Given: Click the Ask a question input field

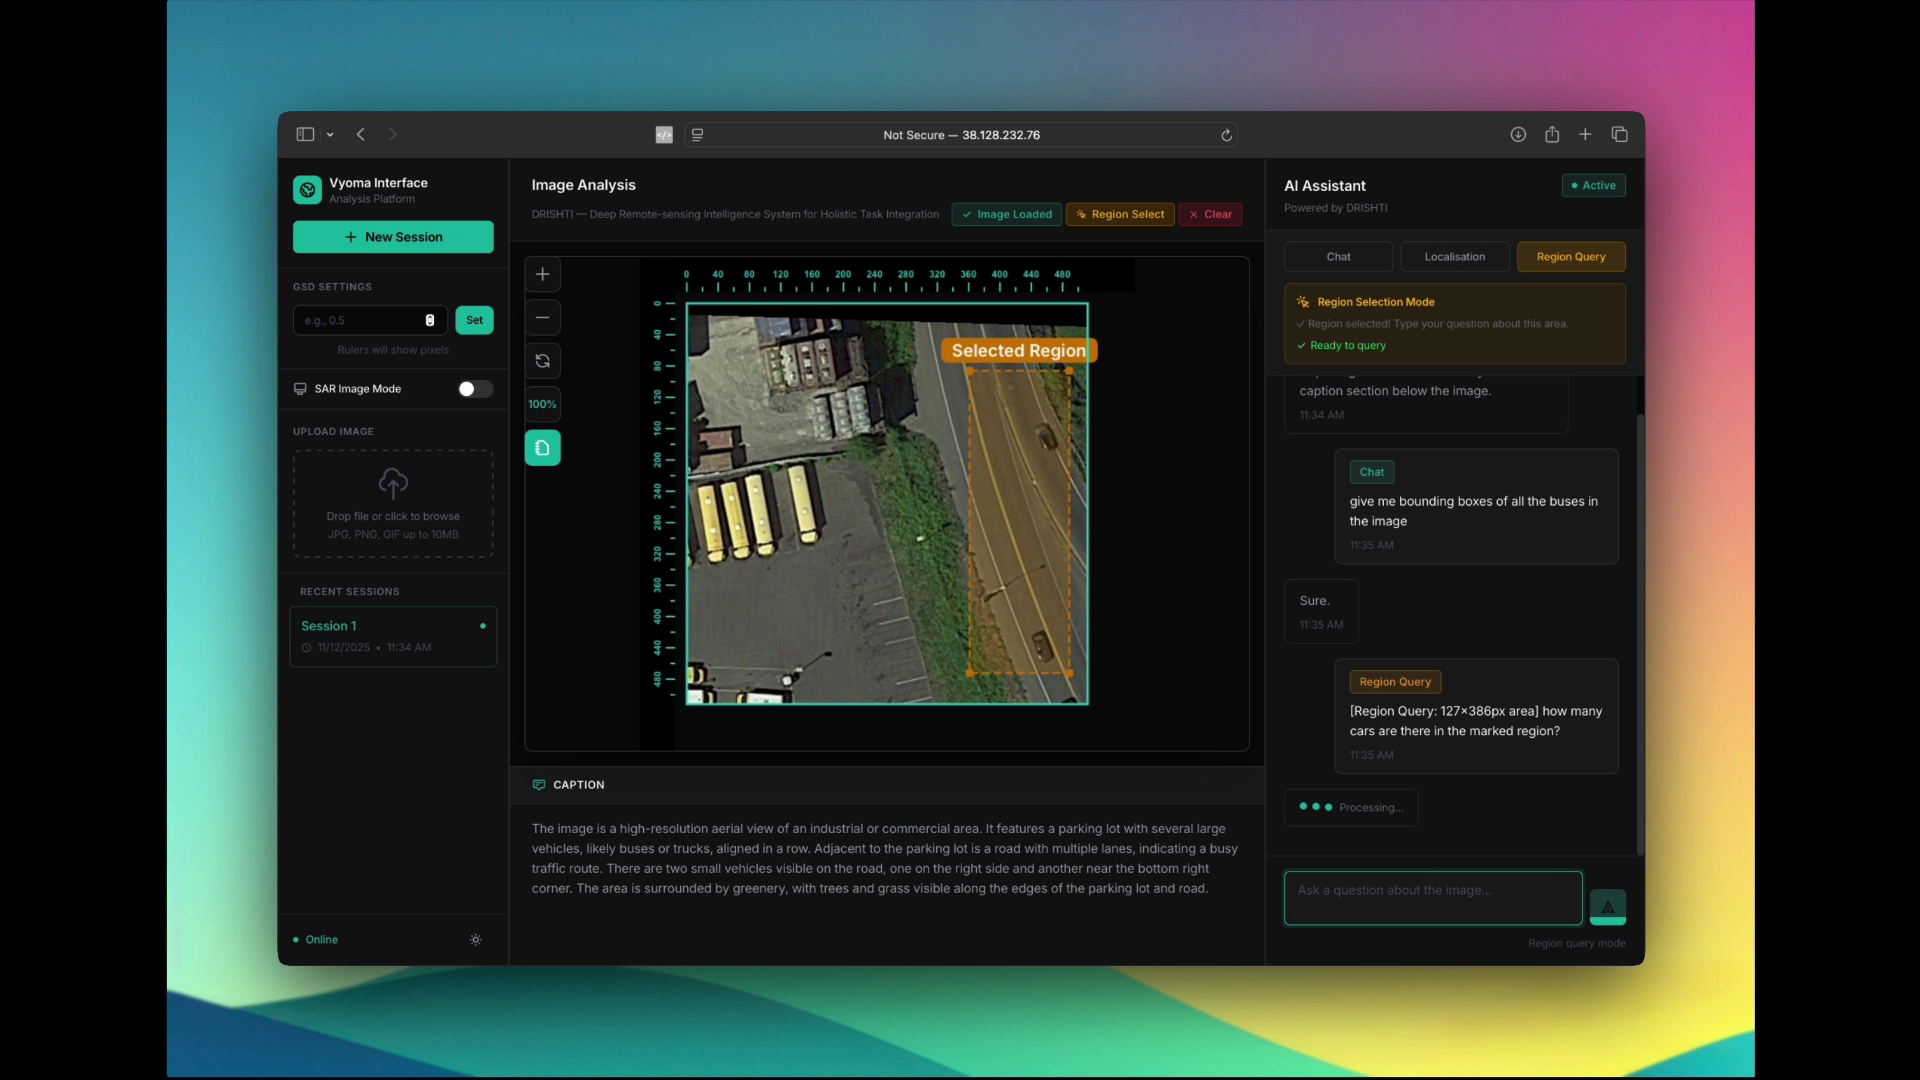Looking at the screenshot, I should pos(1432,898).
